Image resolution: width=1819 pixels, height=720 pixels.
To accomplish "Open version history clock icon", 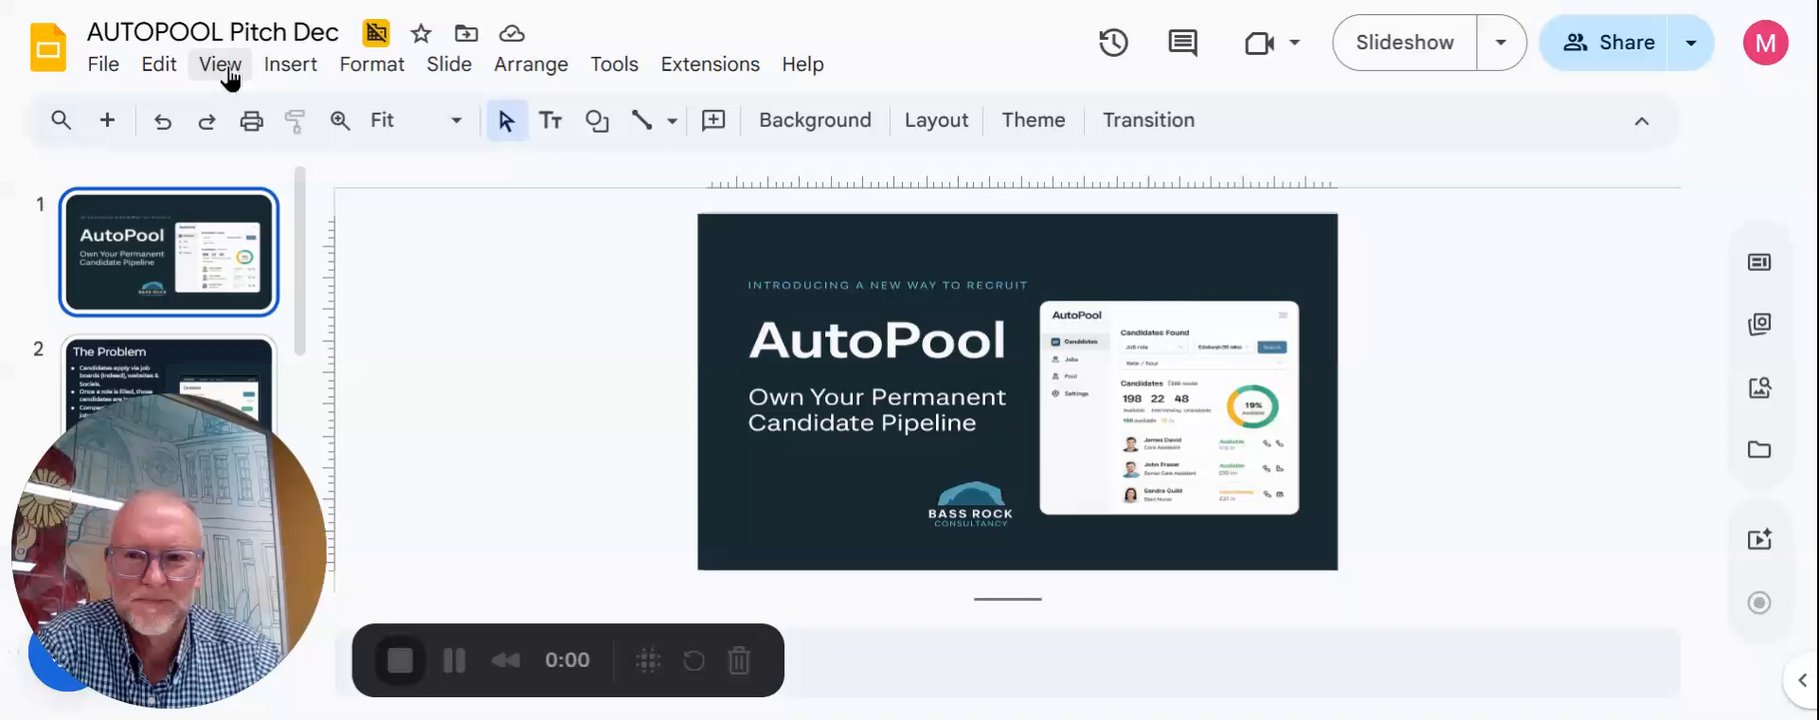I will pos(1113,42).
